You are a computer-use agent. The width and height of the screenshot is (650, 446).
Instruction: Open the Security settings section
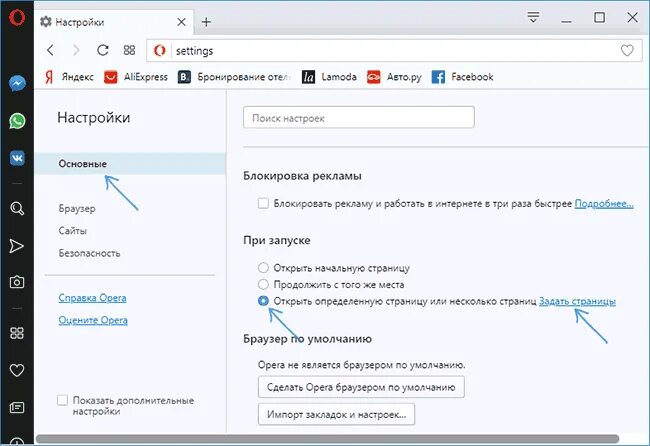89,253
